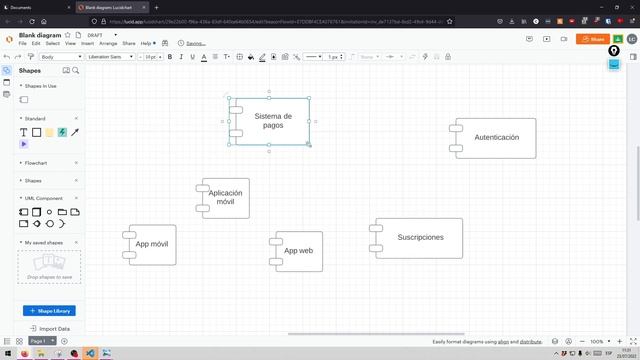Screen dimensions: 640x360
Task: Choose the small UML interface circle
Action: [49, 212]
